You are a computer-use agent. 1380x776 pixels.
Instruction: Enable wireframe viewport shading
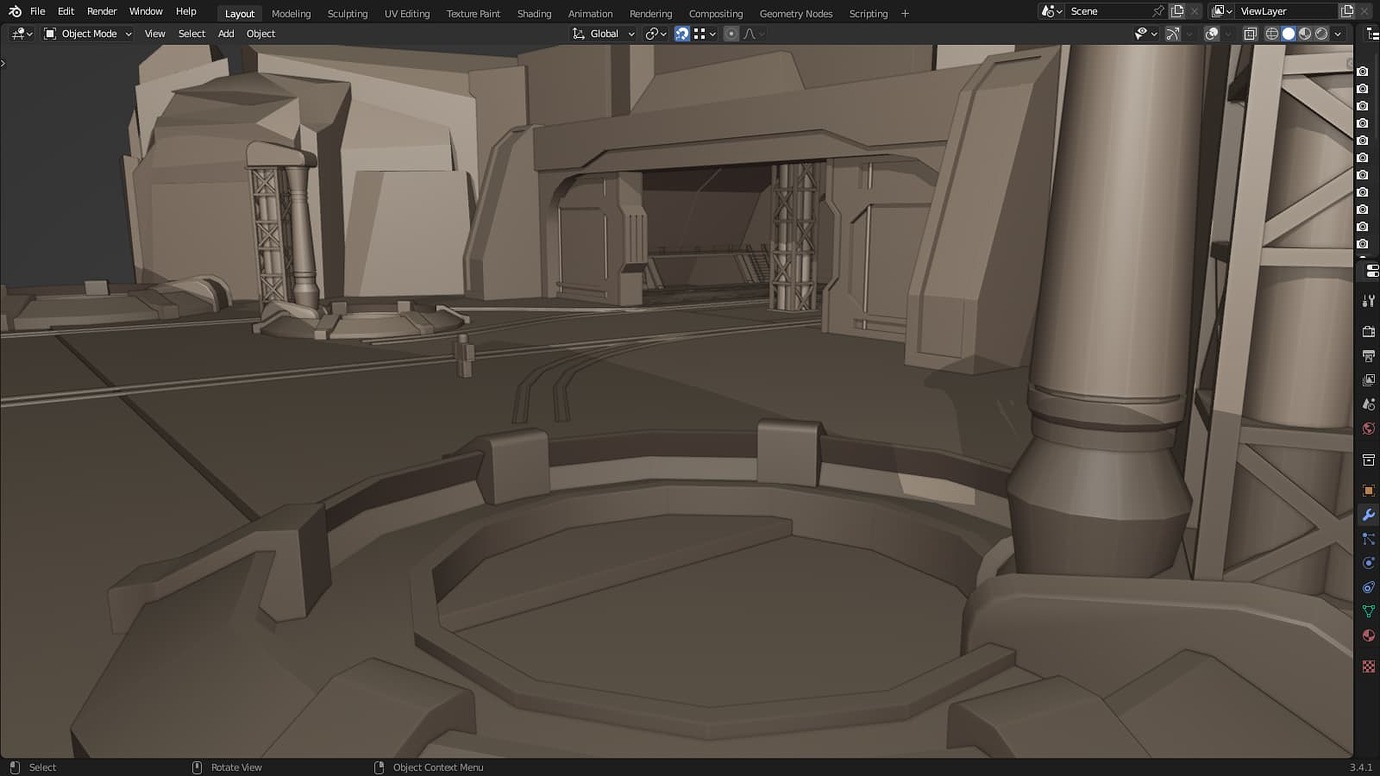pyautogui.click(x=1272, y=33)
